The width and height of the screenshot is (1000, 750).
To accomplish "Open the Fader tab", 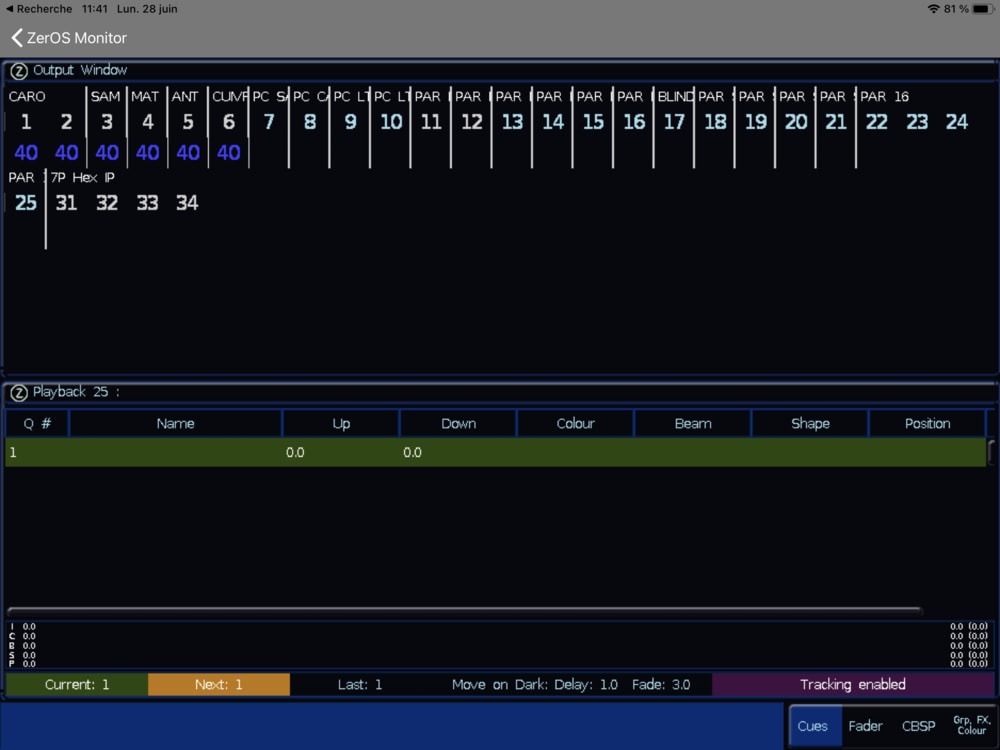I will tap(865, 726).
